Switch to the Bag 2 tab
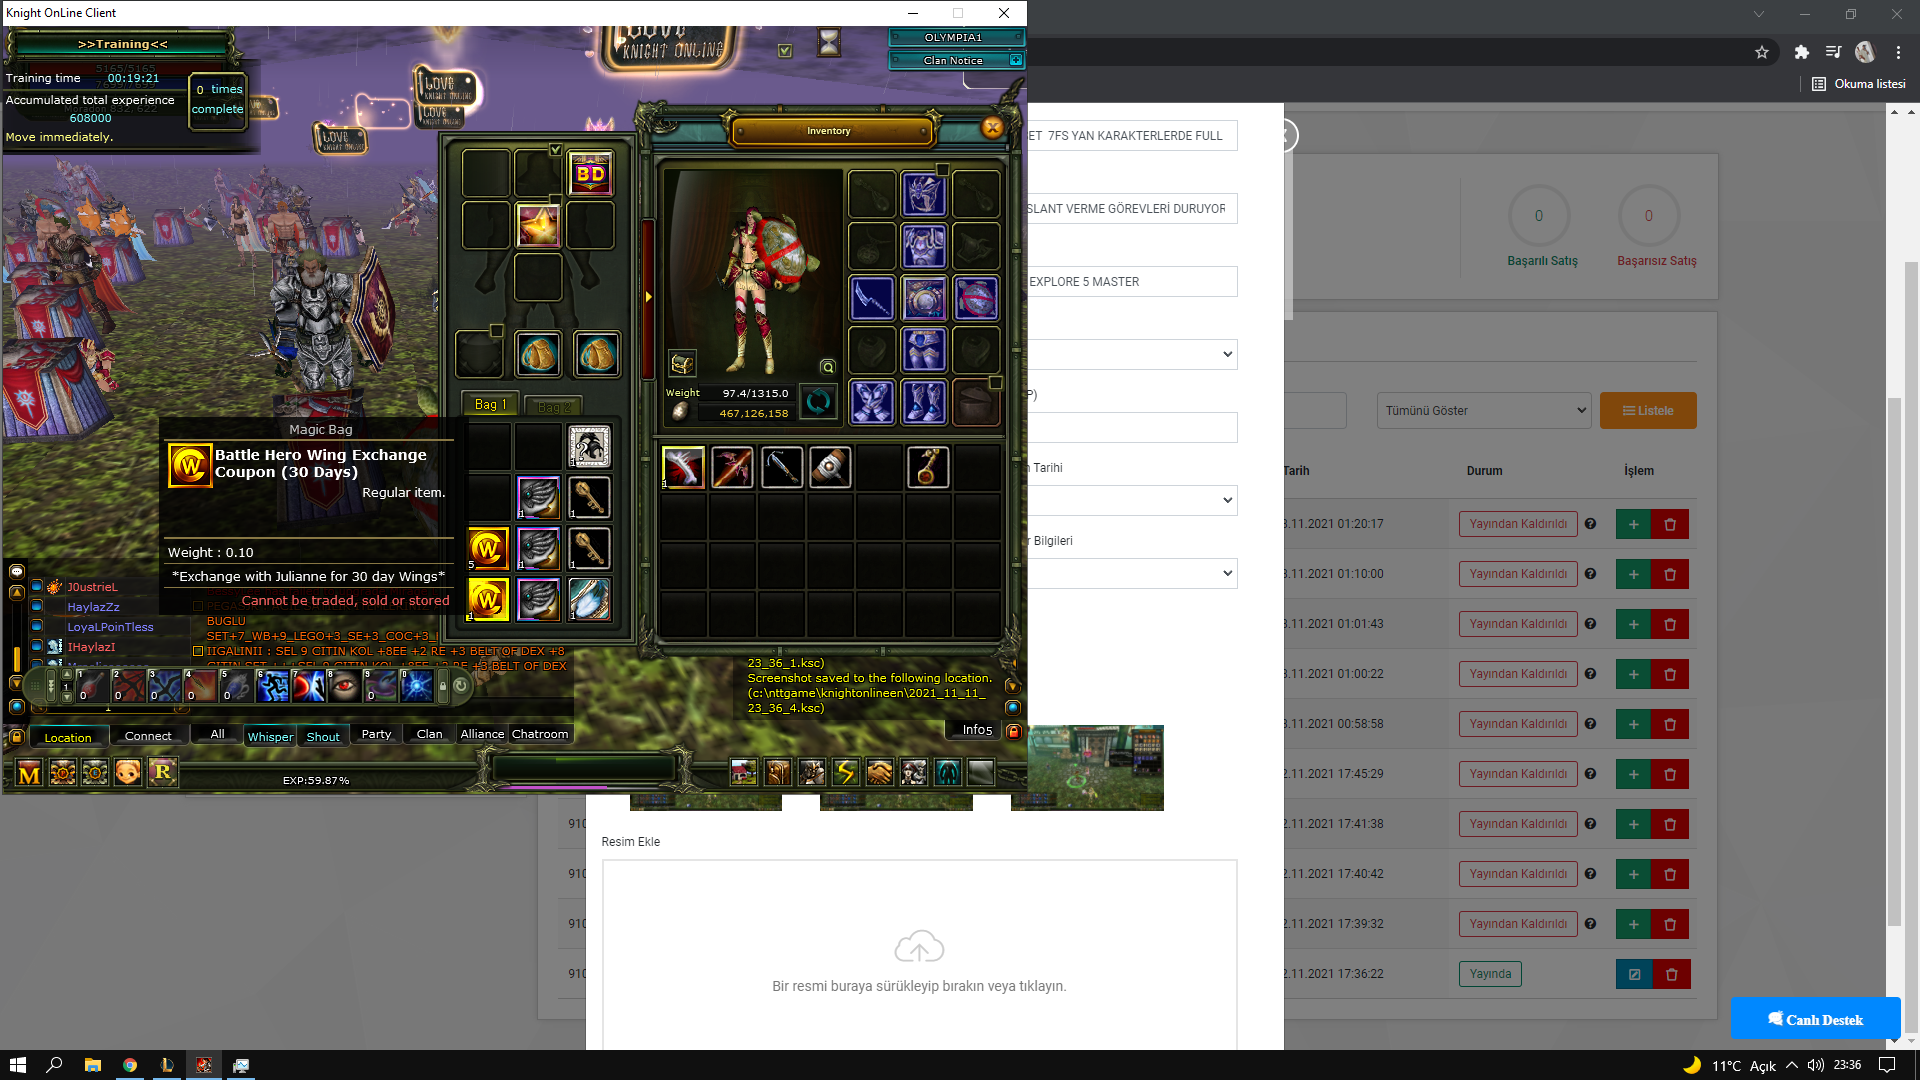 pos(554,406)
